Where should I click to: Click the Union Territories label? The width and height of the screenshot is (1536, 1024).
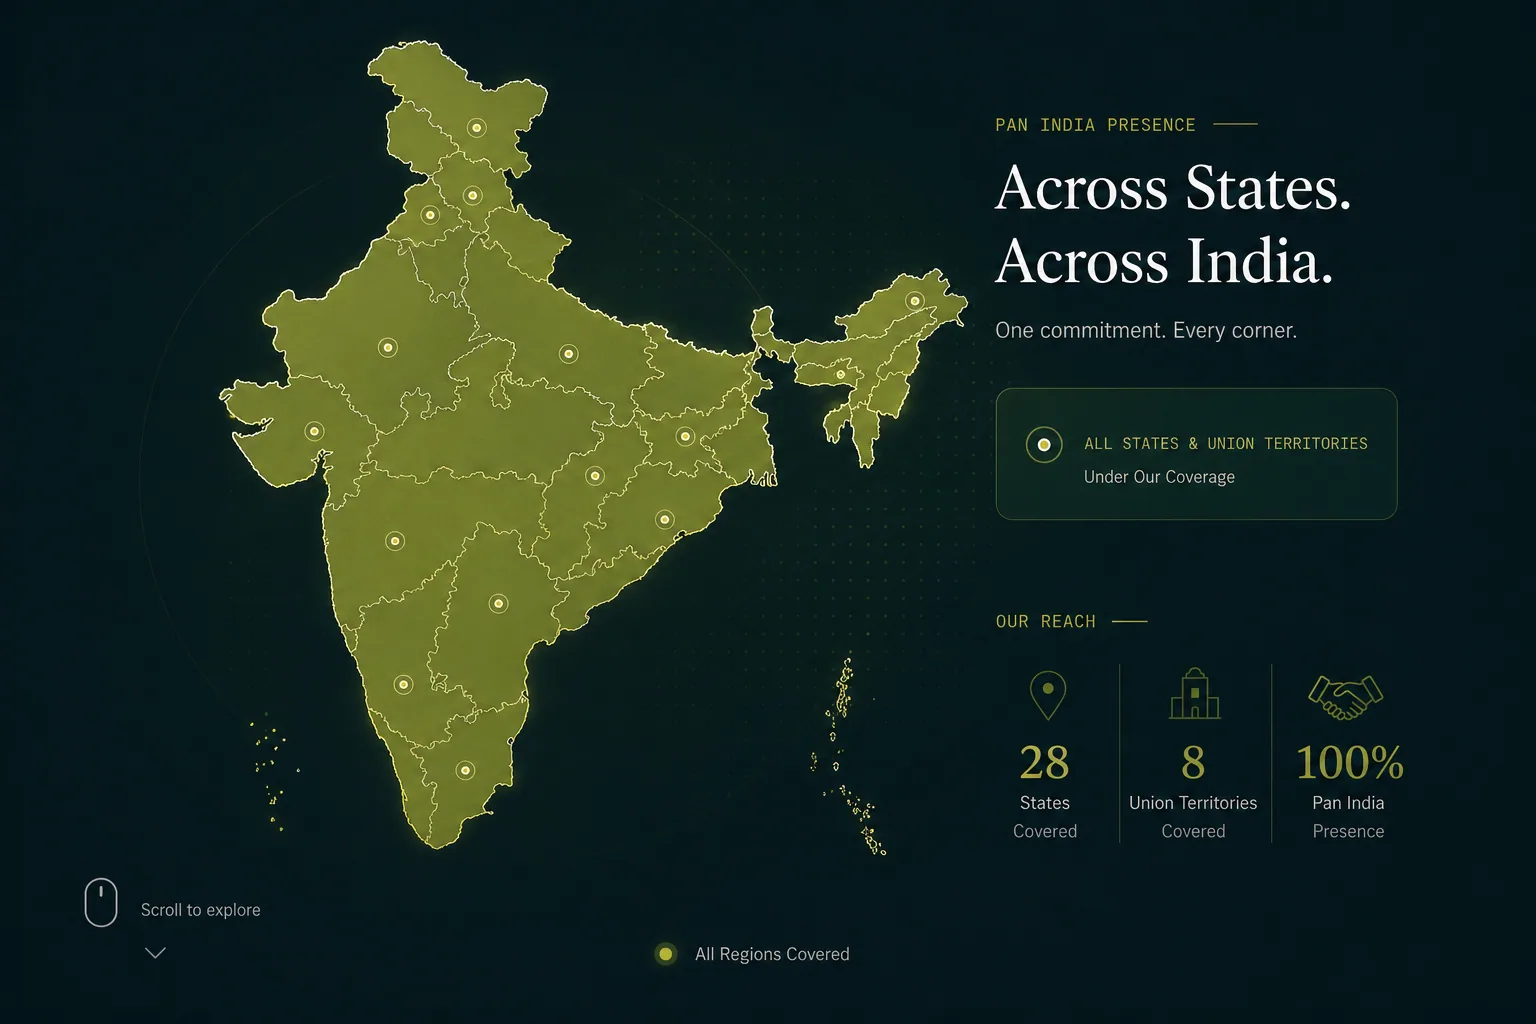pos(1193,803)
